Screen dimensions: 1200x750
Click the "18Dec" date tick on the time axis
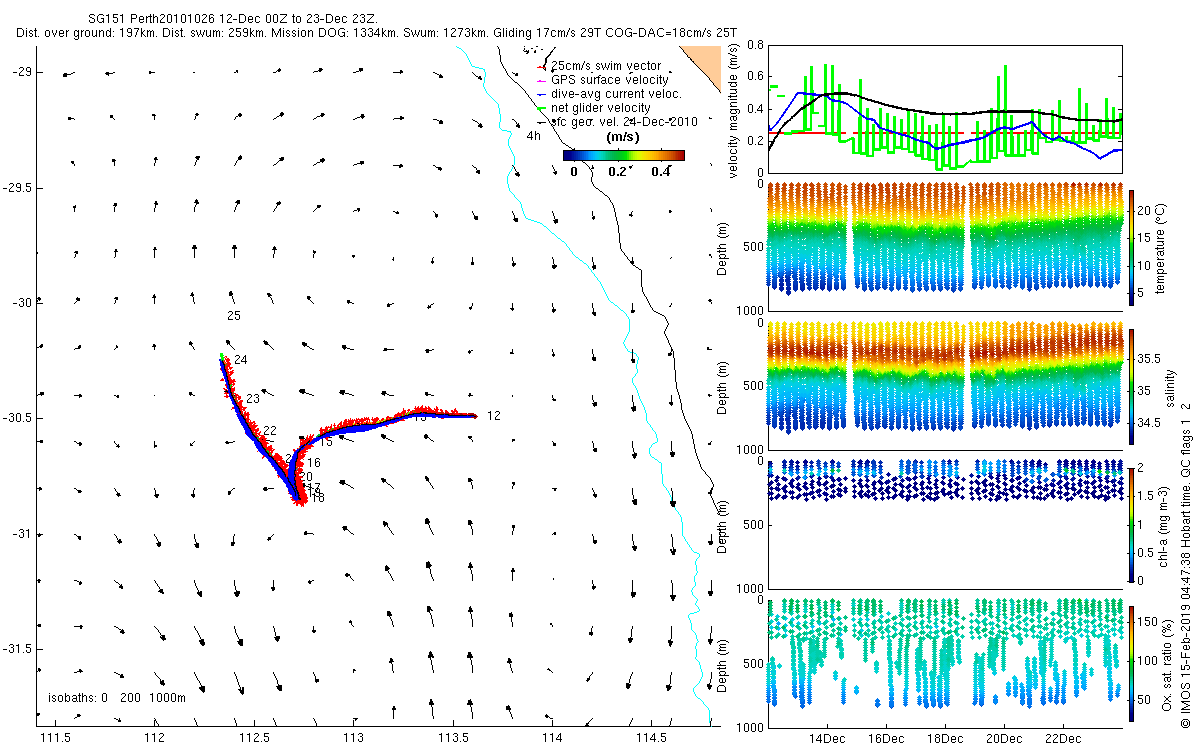pos(945,739)
